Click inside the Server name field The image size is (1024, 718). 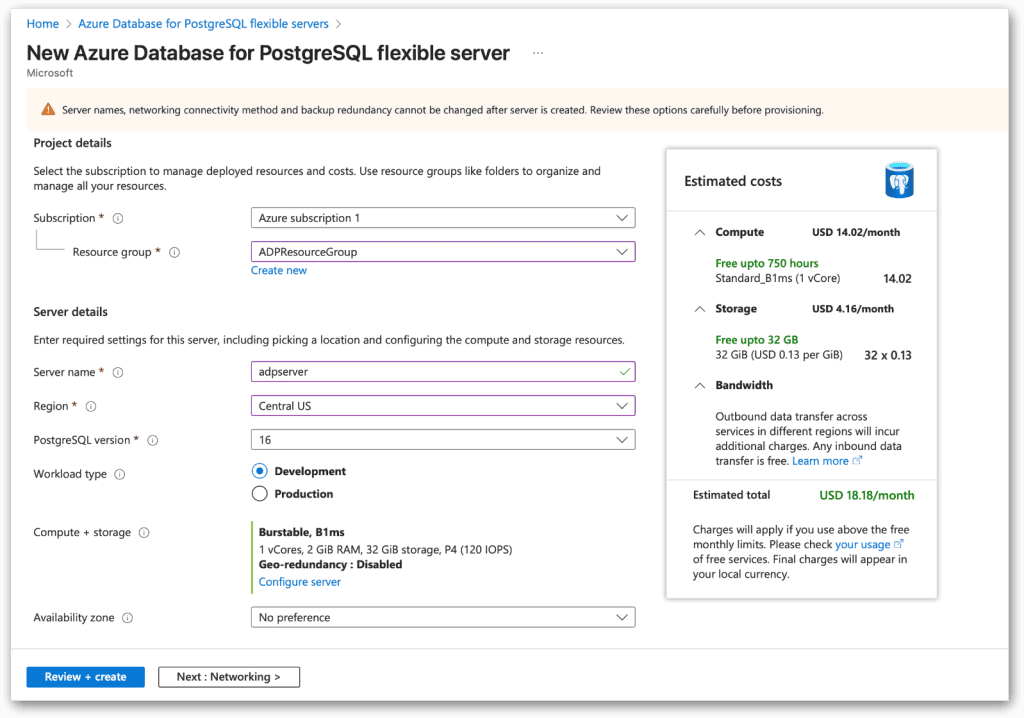[x=440, y=371]
